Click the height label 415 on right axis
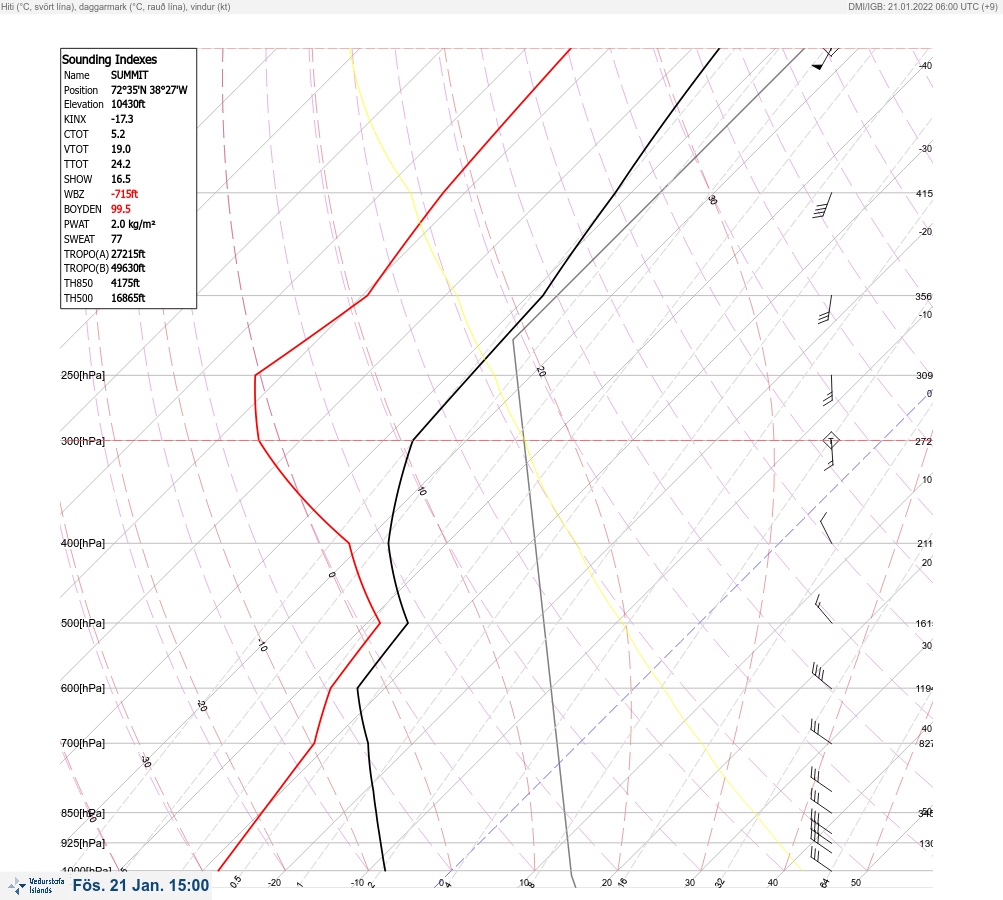Screen dimensions: 1003x900 tap(924, 193)
